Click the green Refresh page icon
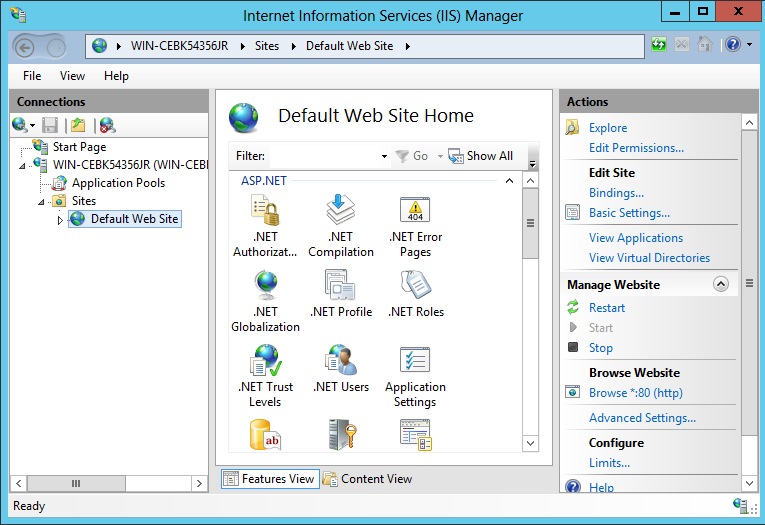Viewport: 765px width, 525px height. (x=659, y=45)
